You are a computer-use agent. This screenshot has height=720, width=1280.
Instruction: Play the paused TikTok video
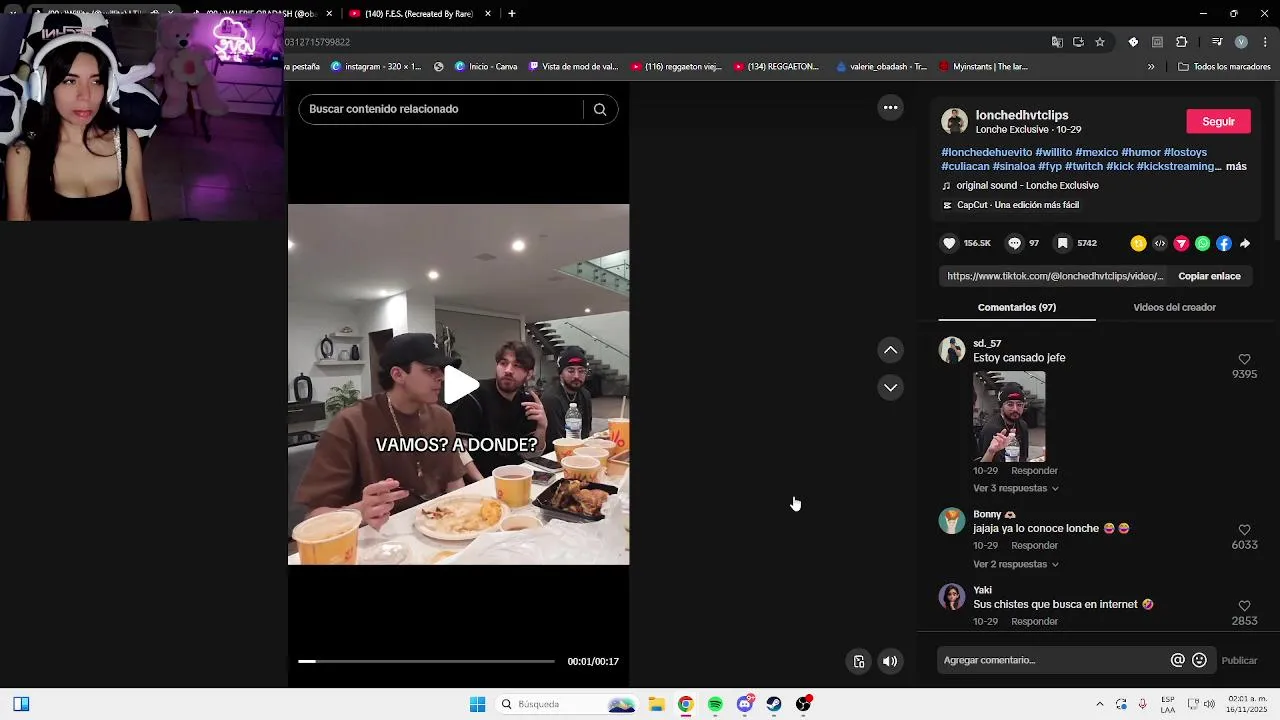point(460,385)
